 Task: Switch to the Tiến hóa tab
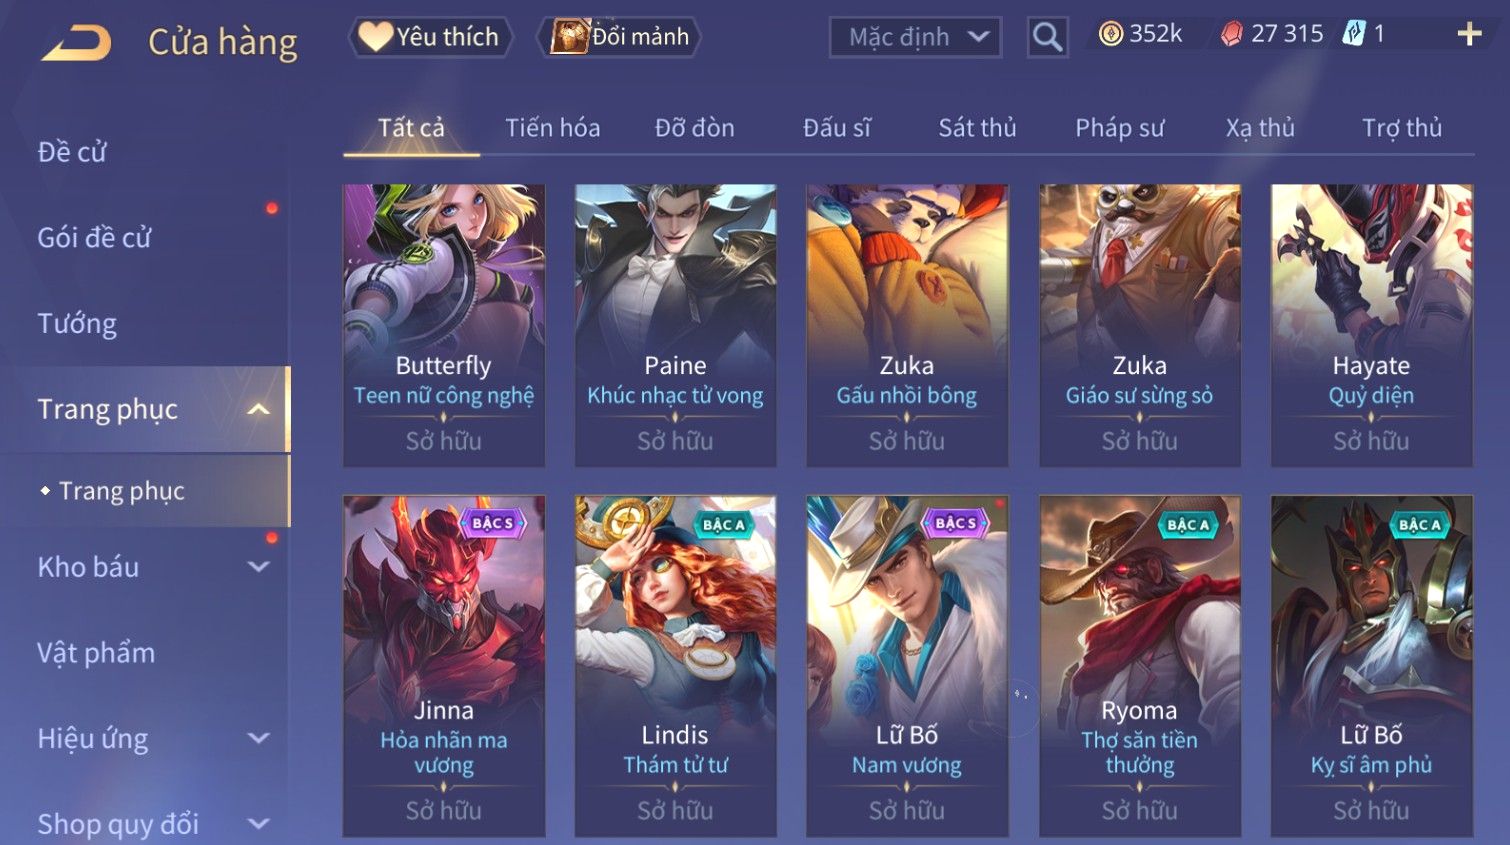552,128
